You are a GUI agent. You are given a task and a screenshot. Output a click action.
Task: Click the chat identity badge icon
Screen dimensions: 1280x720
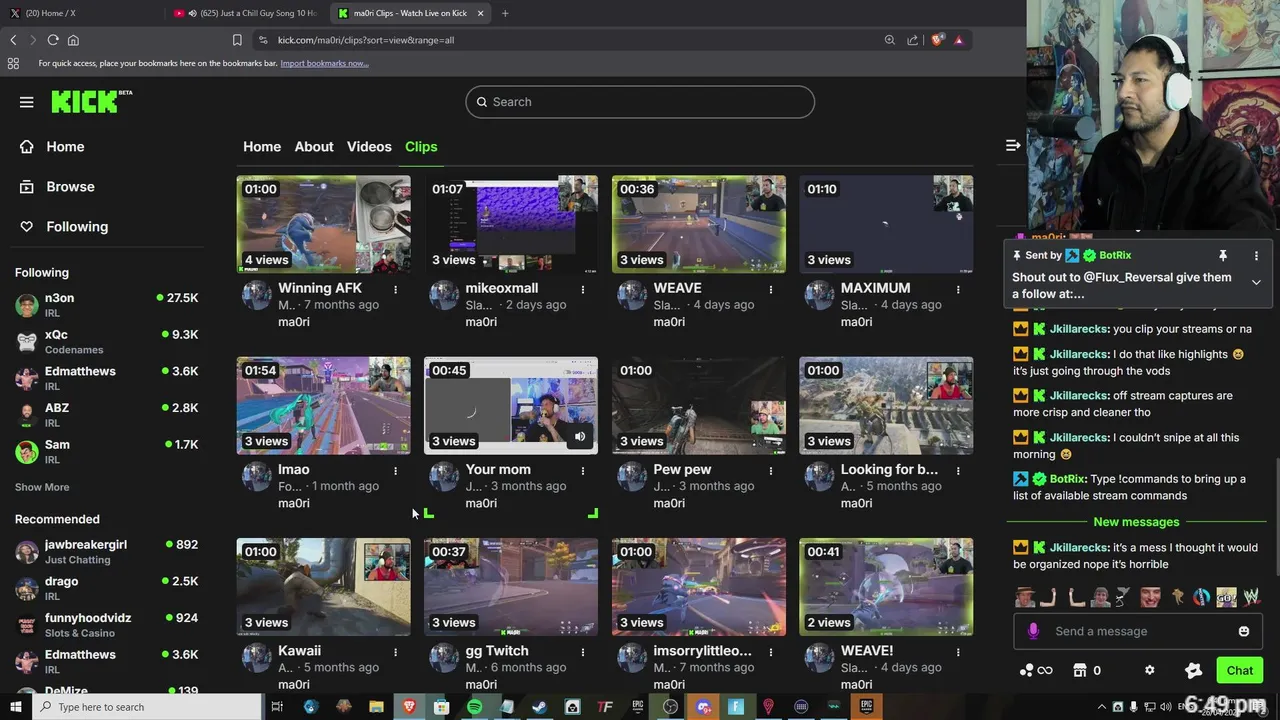click(x=1193, y=671)
